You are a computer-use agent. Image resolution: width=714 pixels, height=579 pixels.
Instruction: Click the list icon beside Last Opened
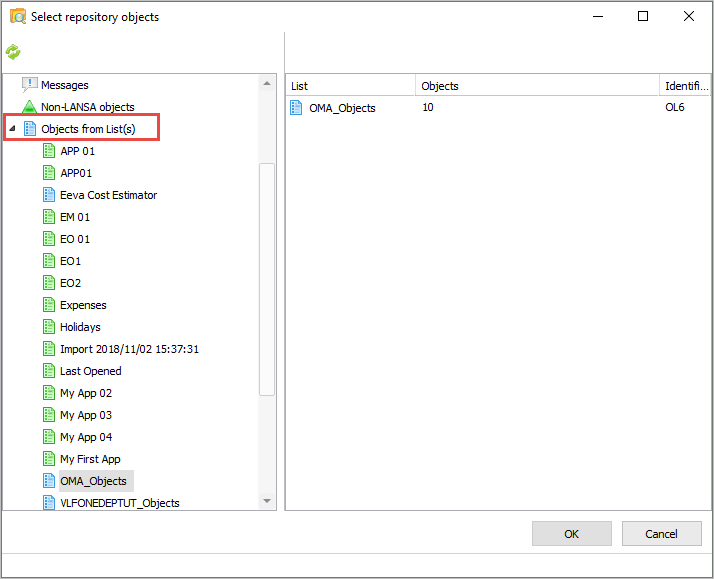[49, 371]
